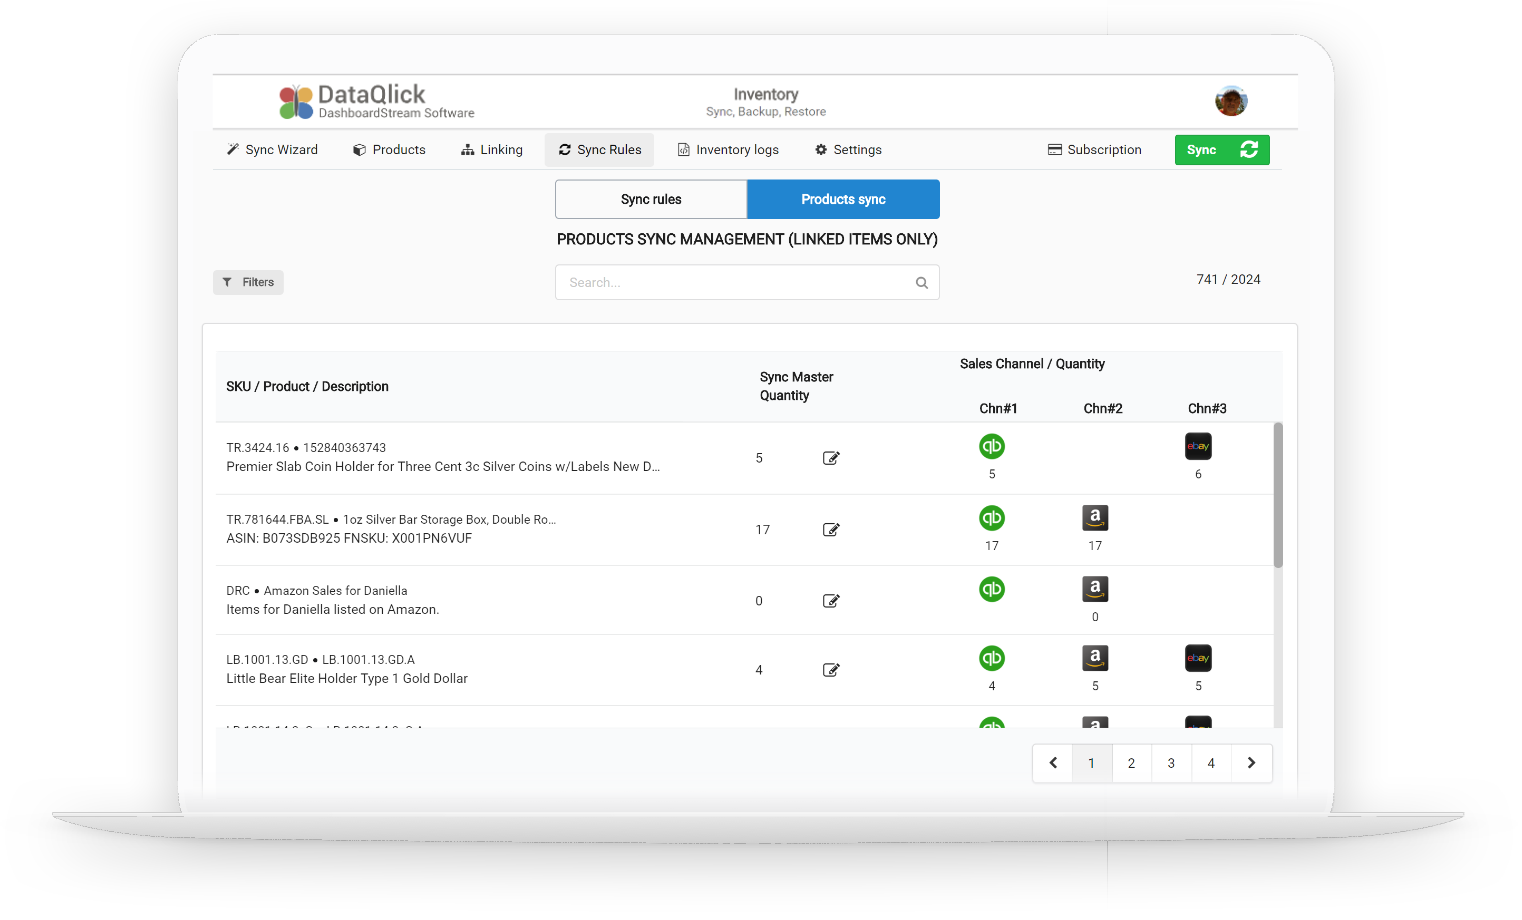Click the sync refresh icon inside the Sync button
1522x920 pixels.
tap(1248, 149)
